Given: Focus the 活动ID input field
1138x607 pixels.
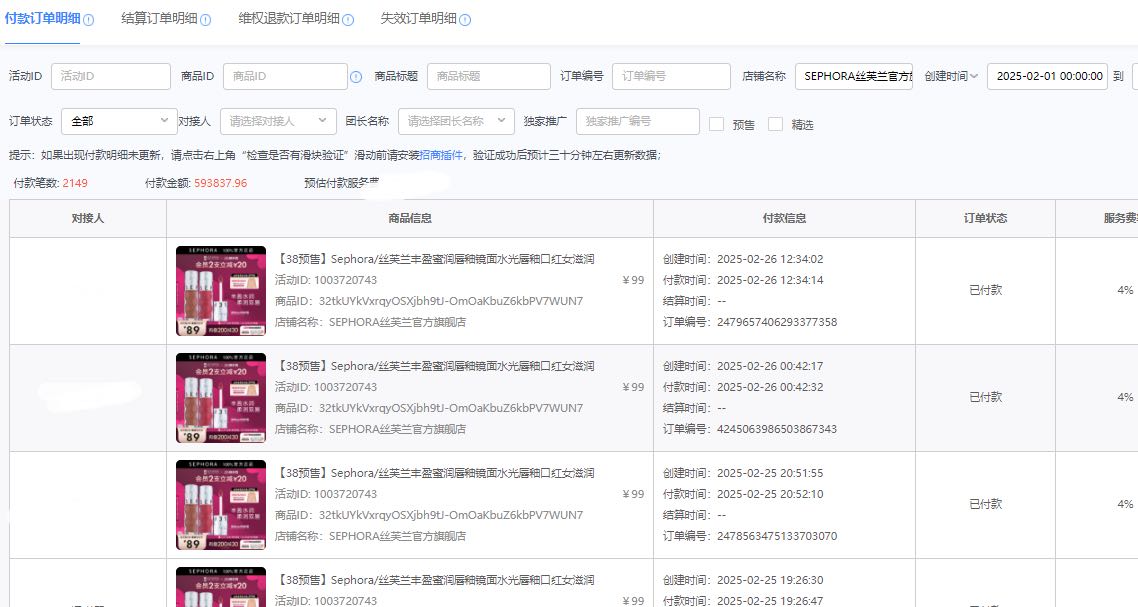Looking at the screenshot, I should pos(111,76).
